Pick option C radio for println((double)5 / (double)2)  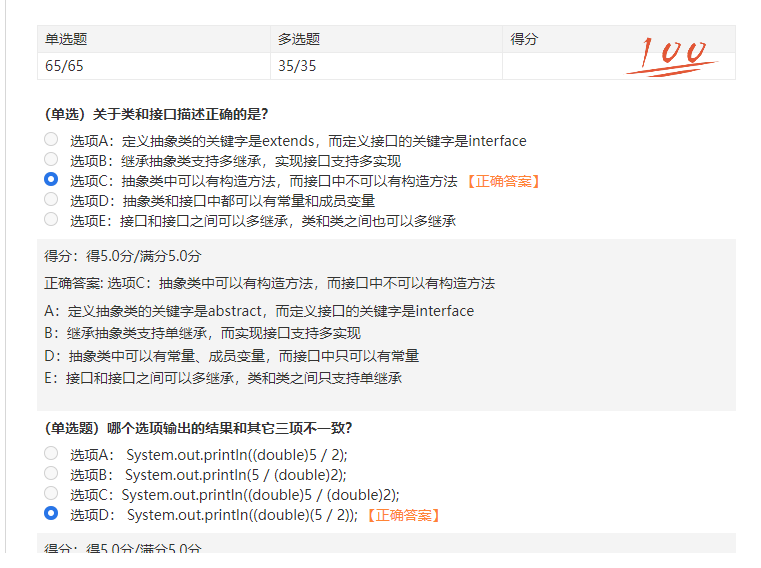pos(51,493)
